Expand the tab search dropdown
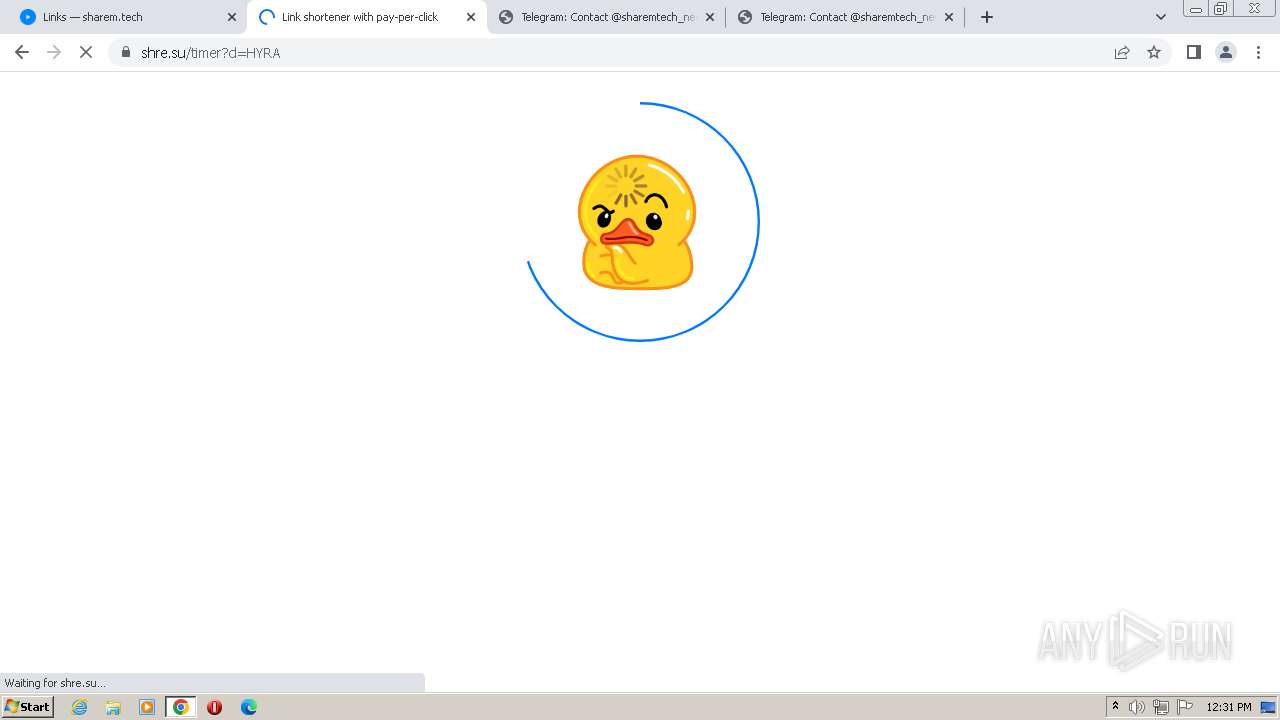The height and width of the screenshot is (720, 1280). (1161, 17)
